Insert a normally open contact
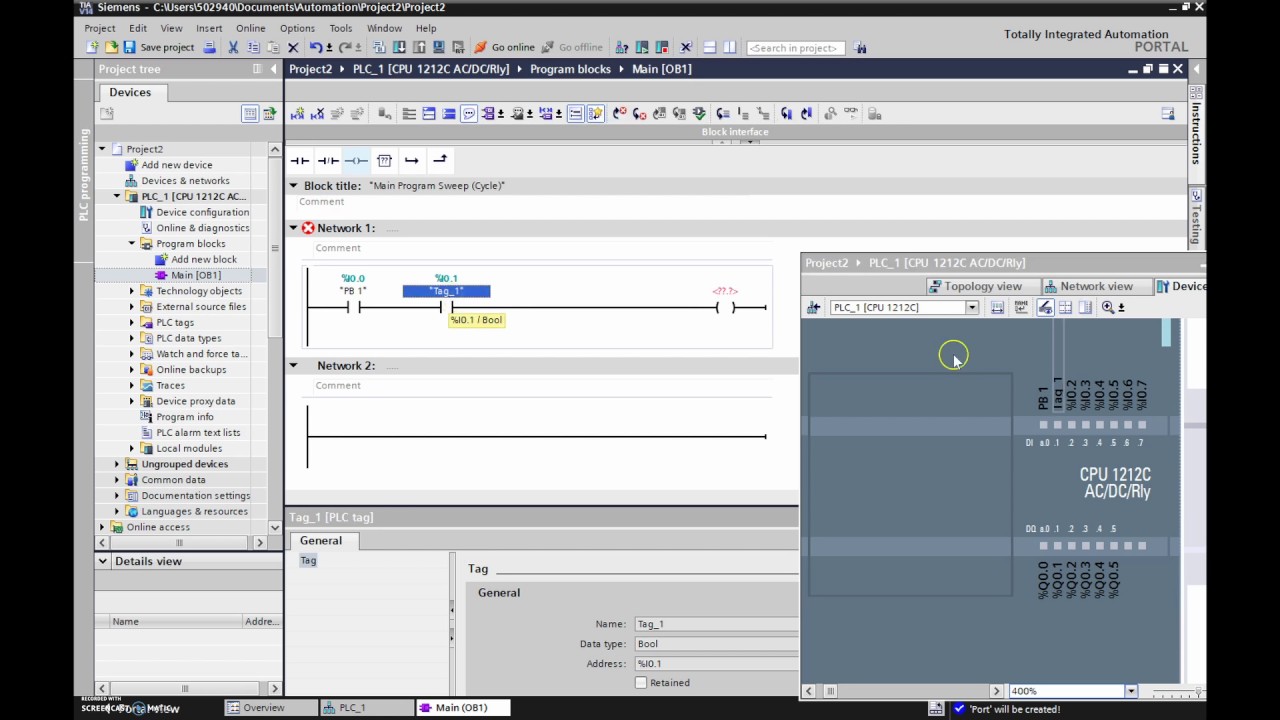The width and height of the screenshot is (1280, 720). pyautogui.click(x=300, y=160)
